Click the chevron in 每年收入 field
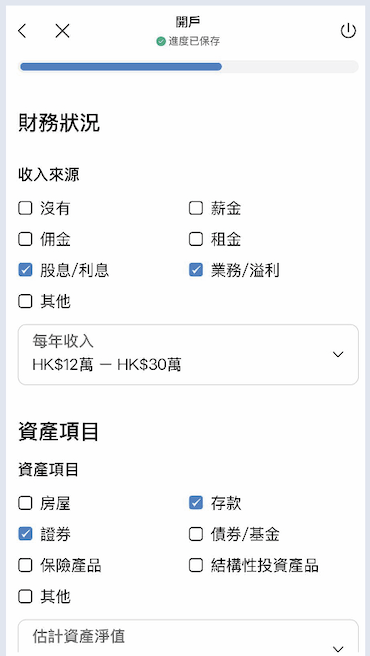370x656 pixels. [338, 354]
